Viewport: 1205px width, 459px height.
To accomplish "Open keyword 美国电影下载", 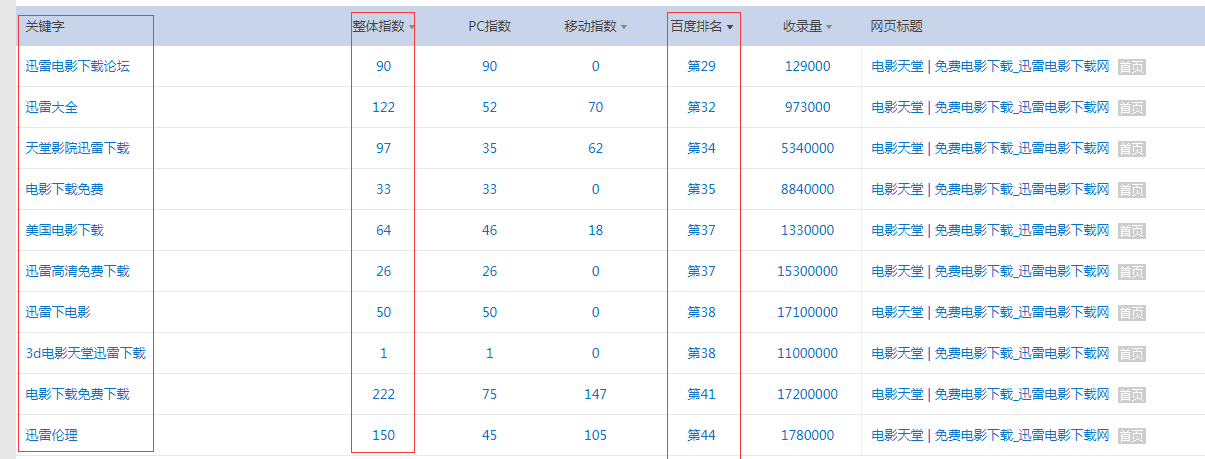I will [64, 230].
